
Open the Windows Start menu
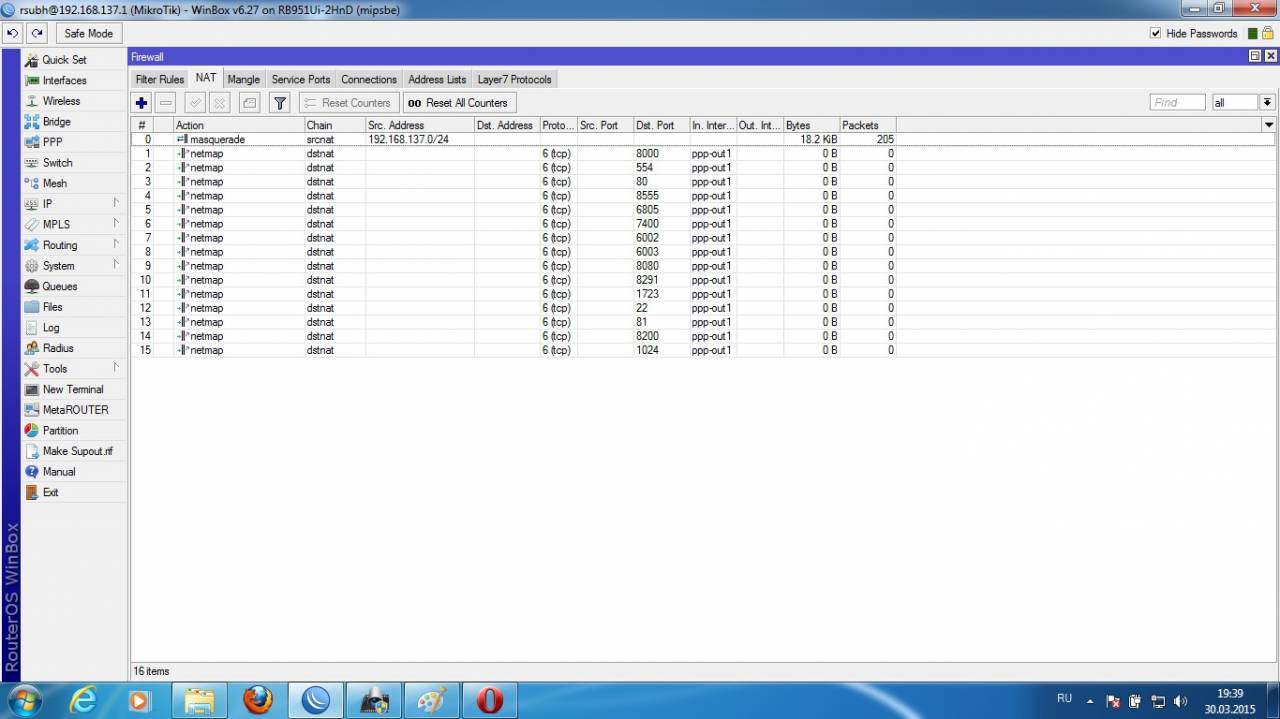tap(24, 700)
